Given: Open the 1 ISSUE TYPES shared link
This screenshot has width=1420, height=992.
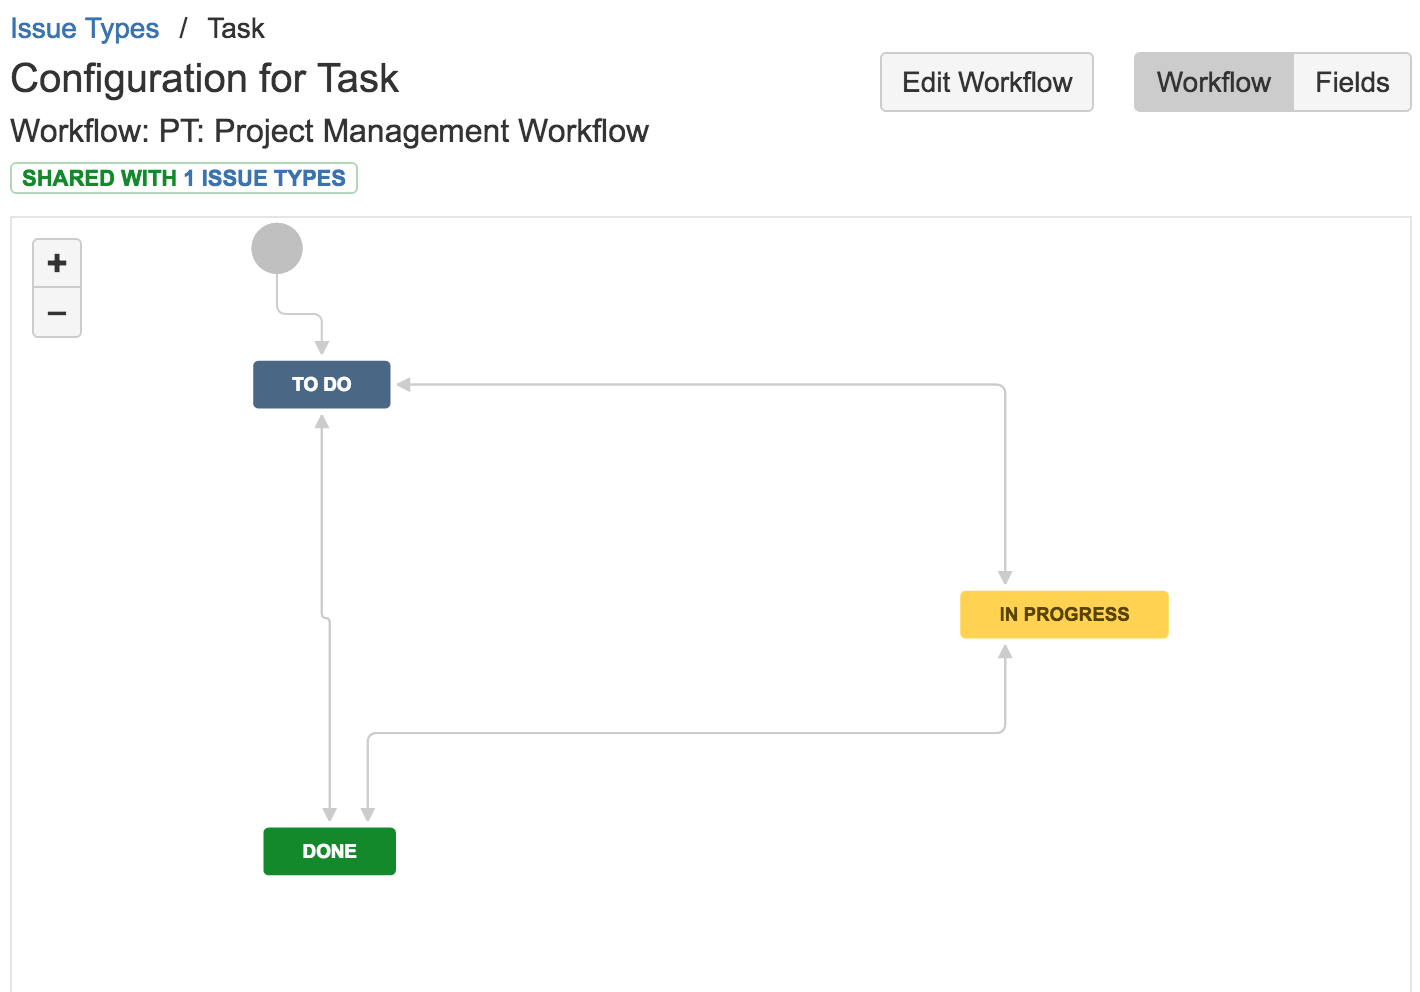Looking at the screenshot, I should point(264,178).
